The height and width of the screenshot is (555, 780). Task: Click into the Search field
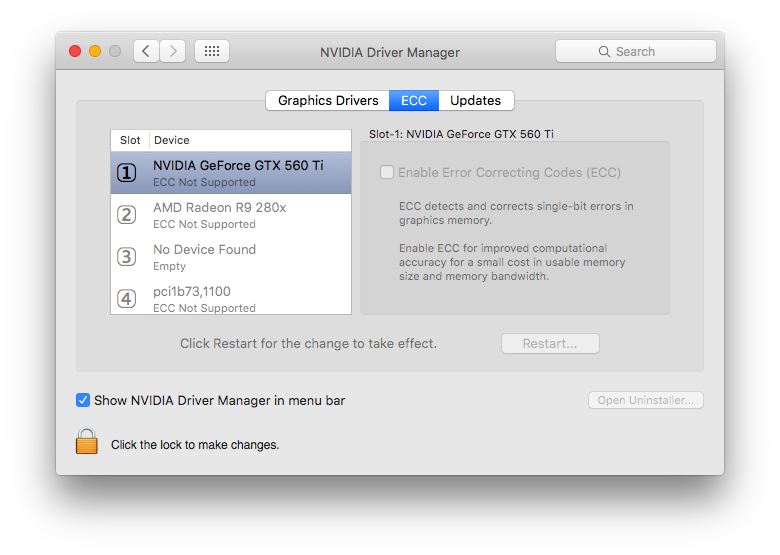[x=636, y=51]
